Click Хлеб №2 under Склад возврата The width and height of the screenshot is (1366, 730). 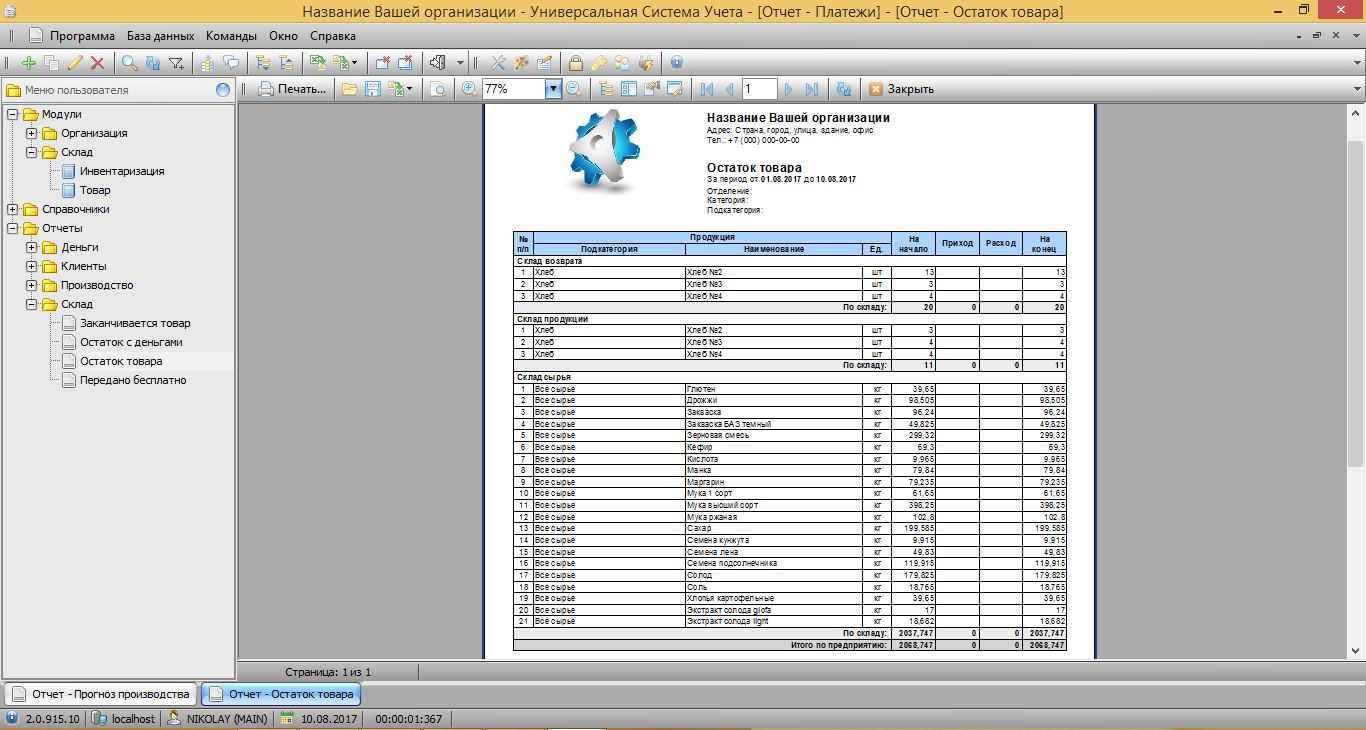pos(704,272)
